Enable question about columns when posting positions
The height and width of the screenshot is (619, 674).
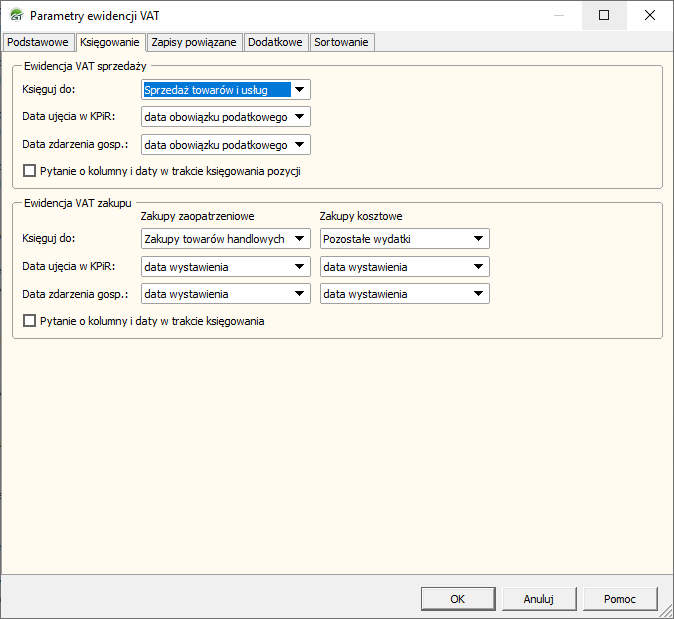29,171
